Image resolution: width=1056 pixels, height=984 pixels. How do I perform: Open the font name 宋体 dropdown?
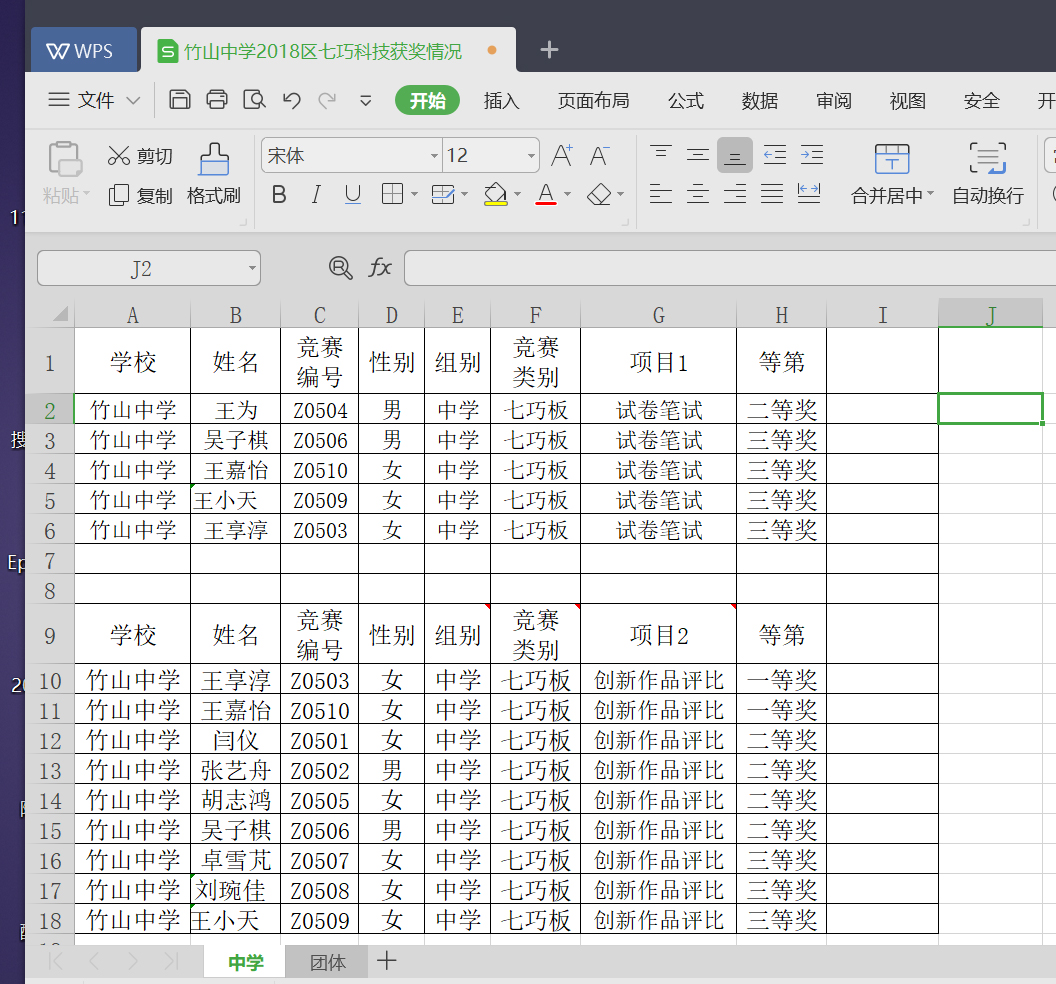(x=434, y=156)
